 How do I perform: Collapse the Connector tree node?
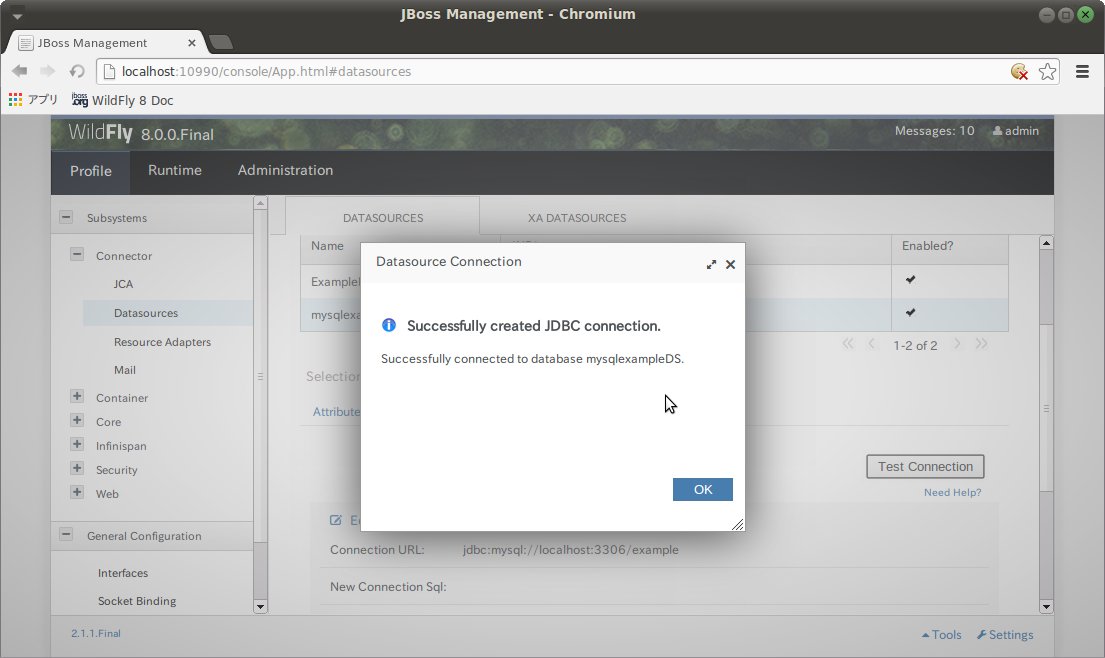(x=77, y=254)
